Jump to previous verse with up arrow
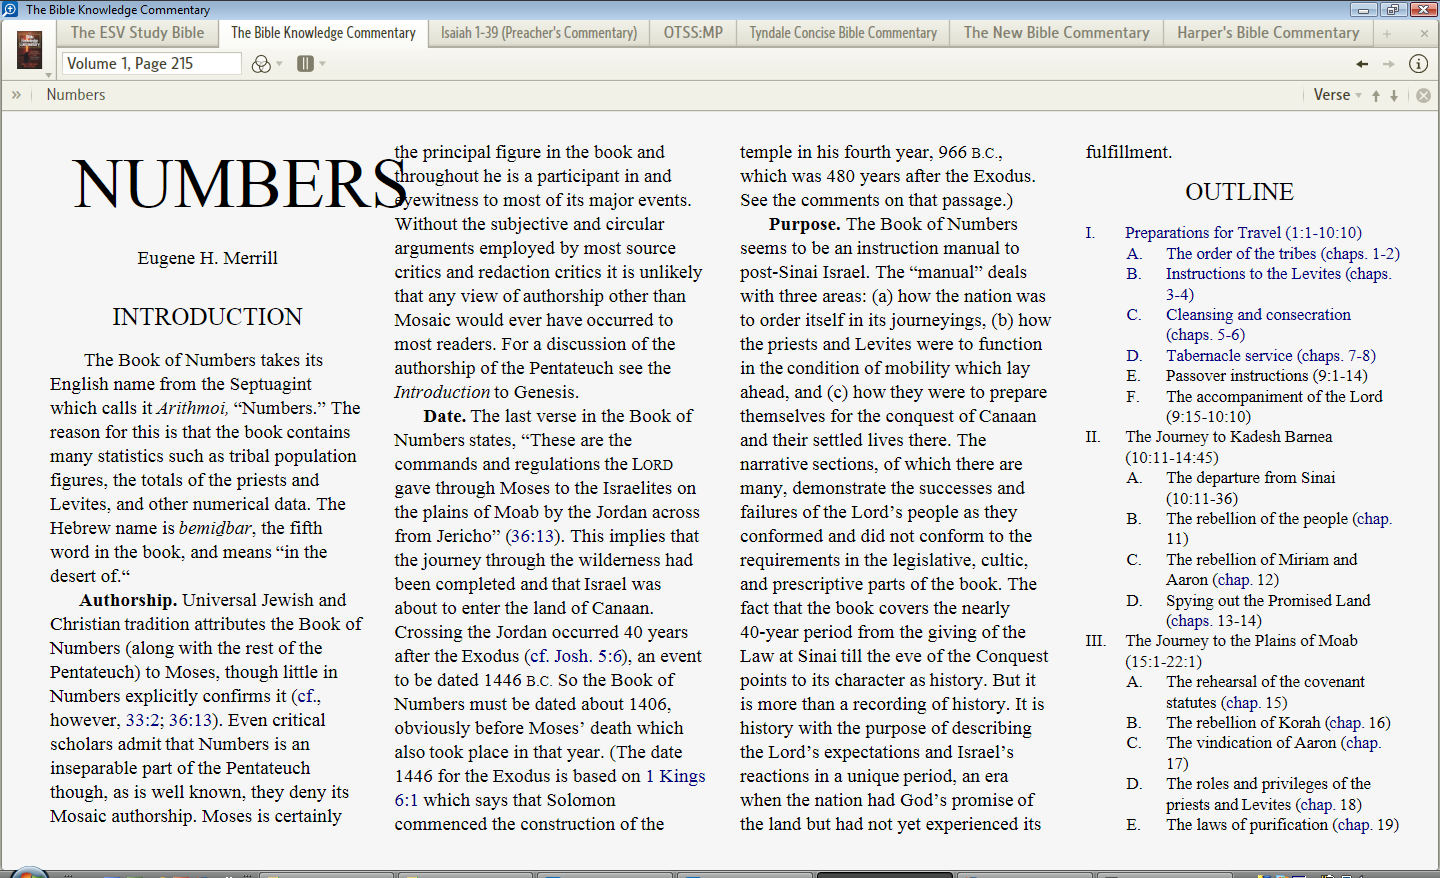Image resolution: width=1440 pixels, height=878 pixels. coord(1376,95)
